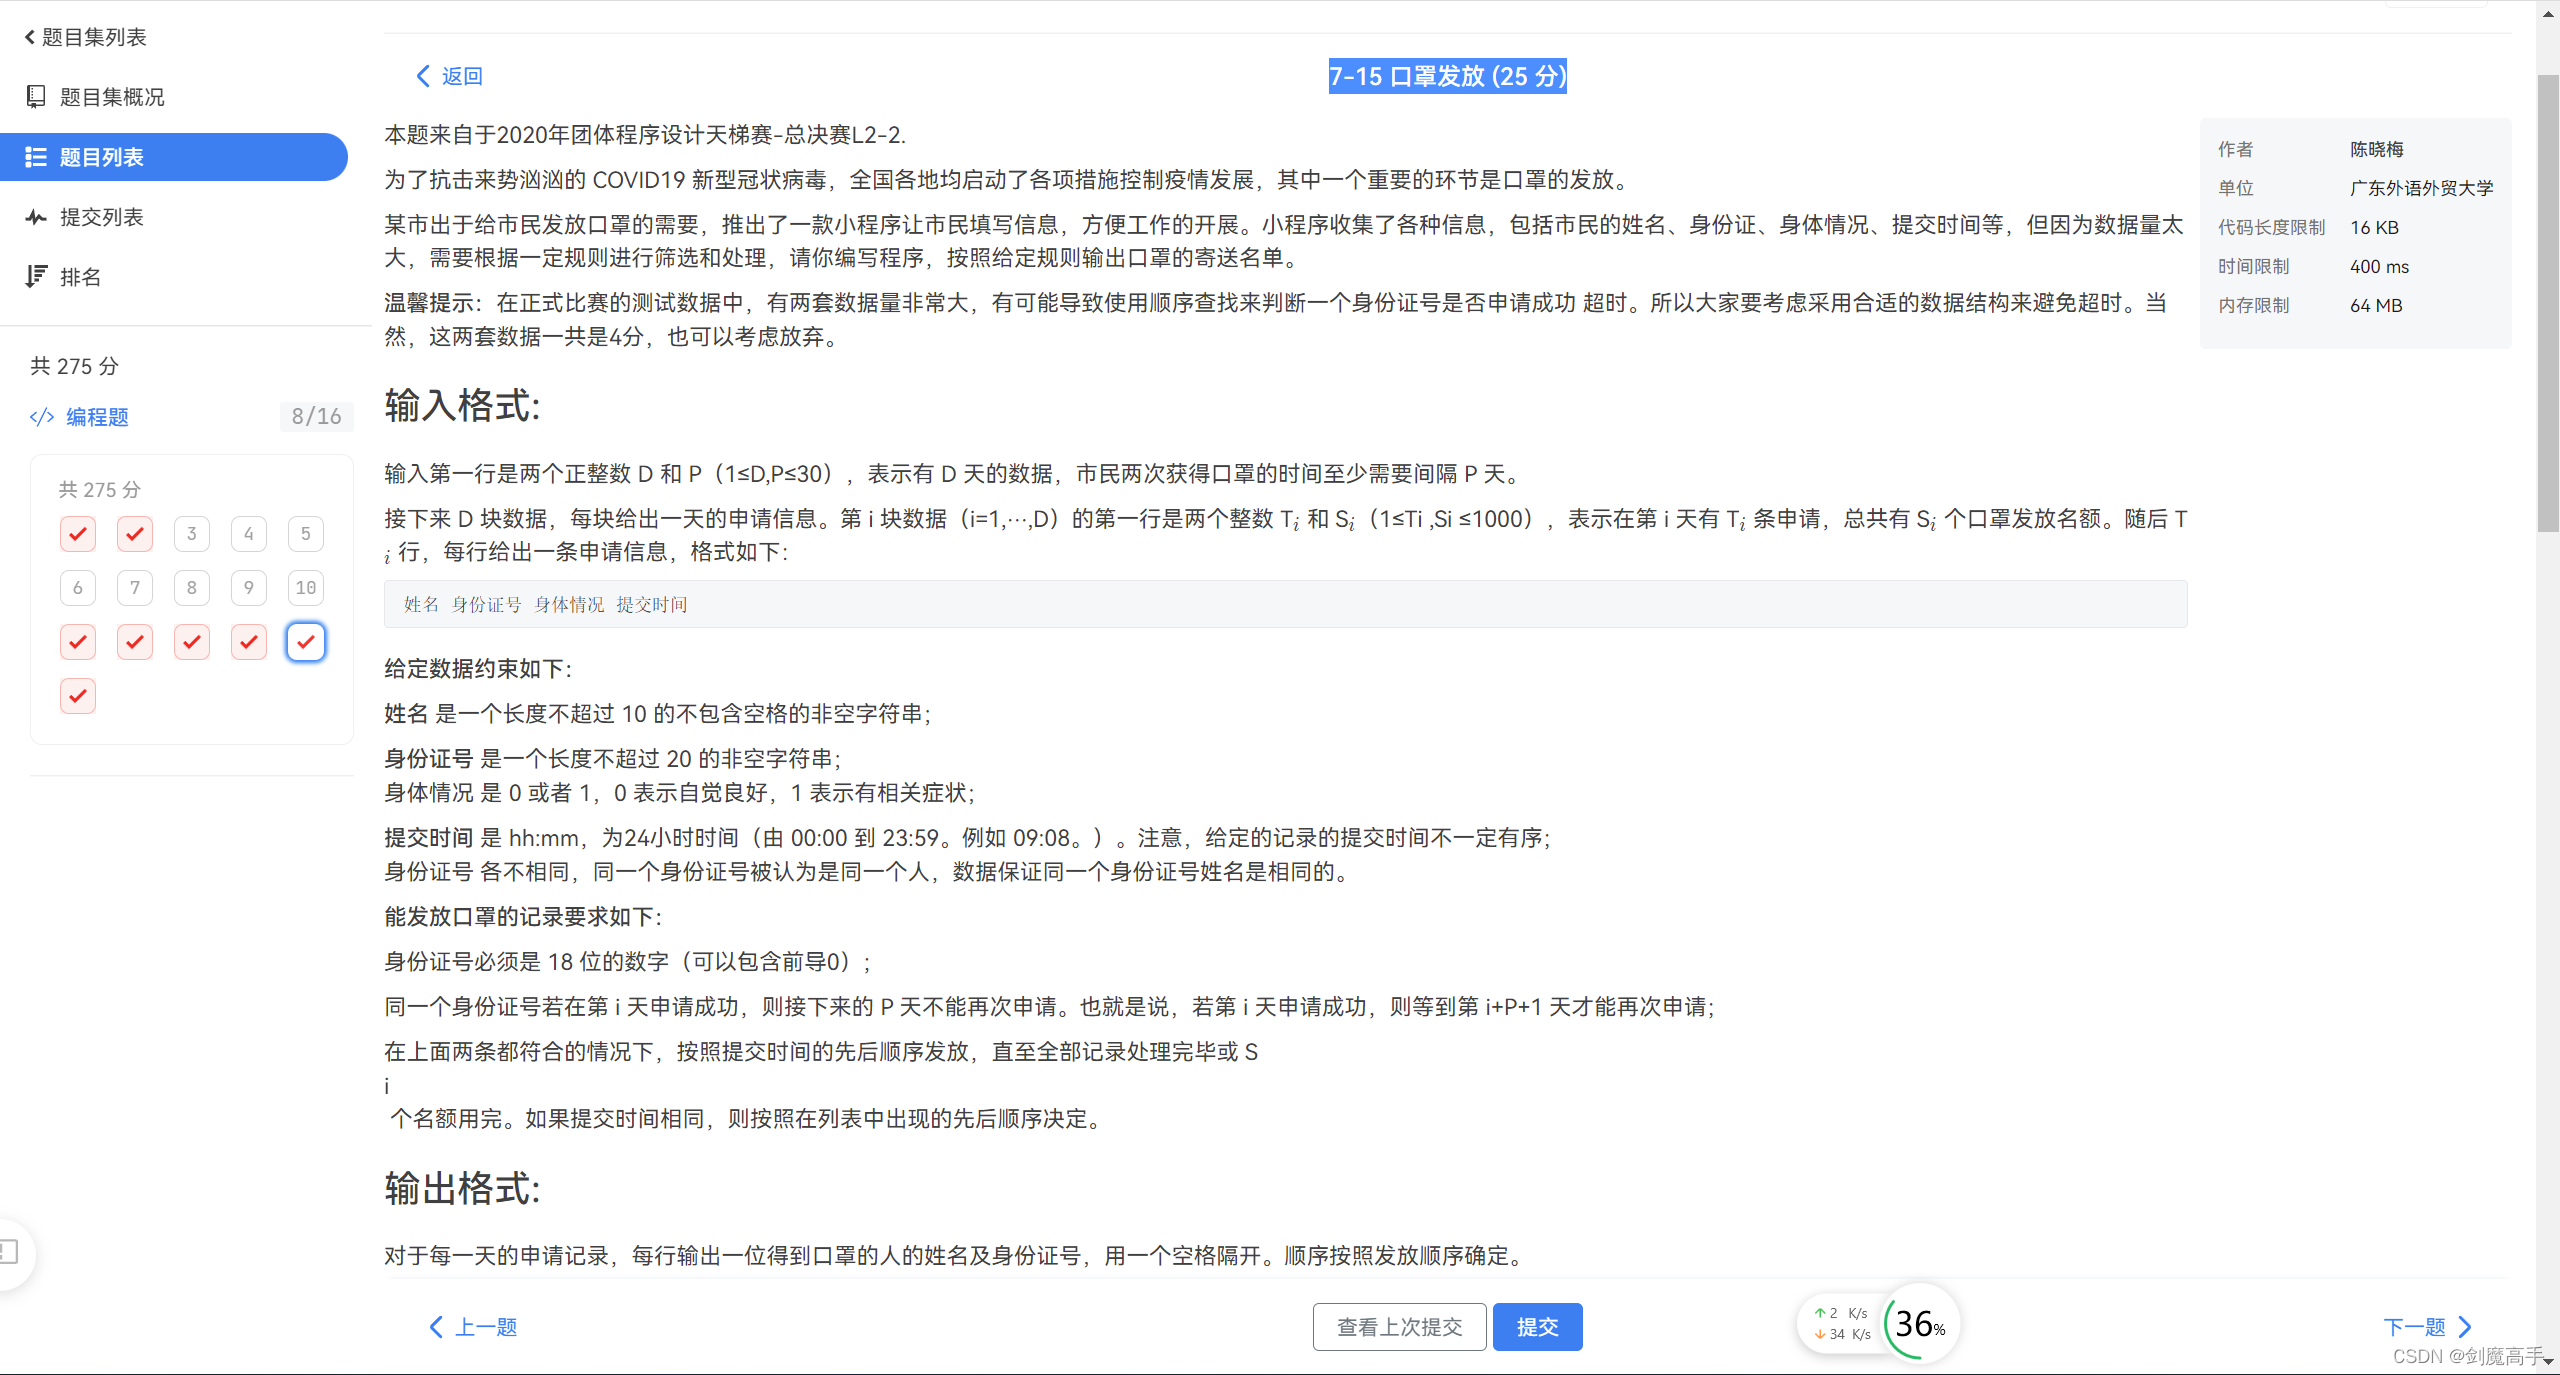Click the 提交列表 waveform icon

(36, 217)
